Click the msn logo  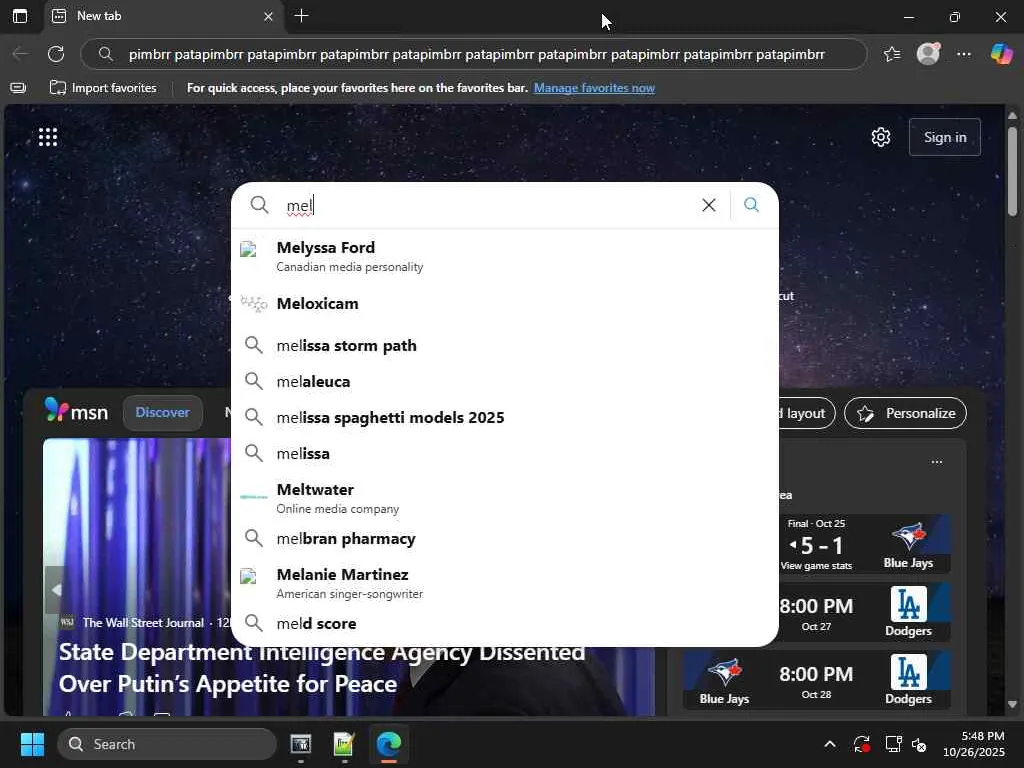tap(76, 412)
